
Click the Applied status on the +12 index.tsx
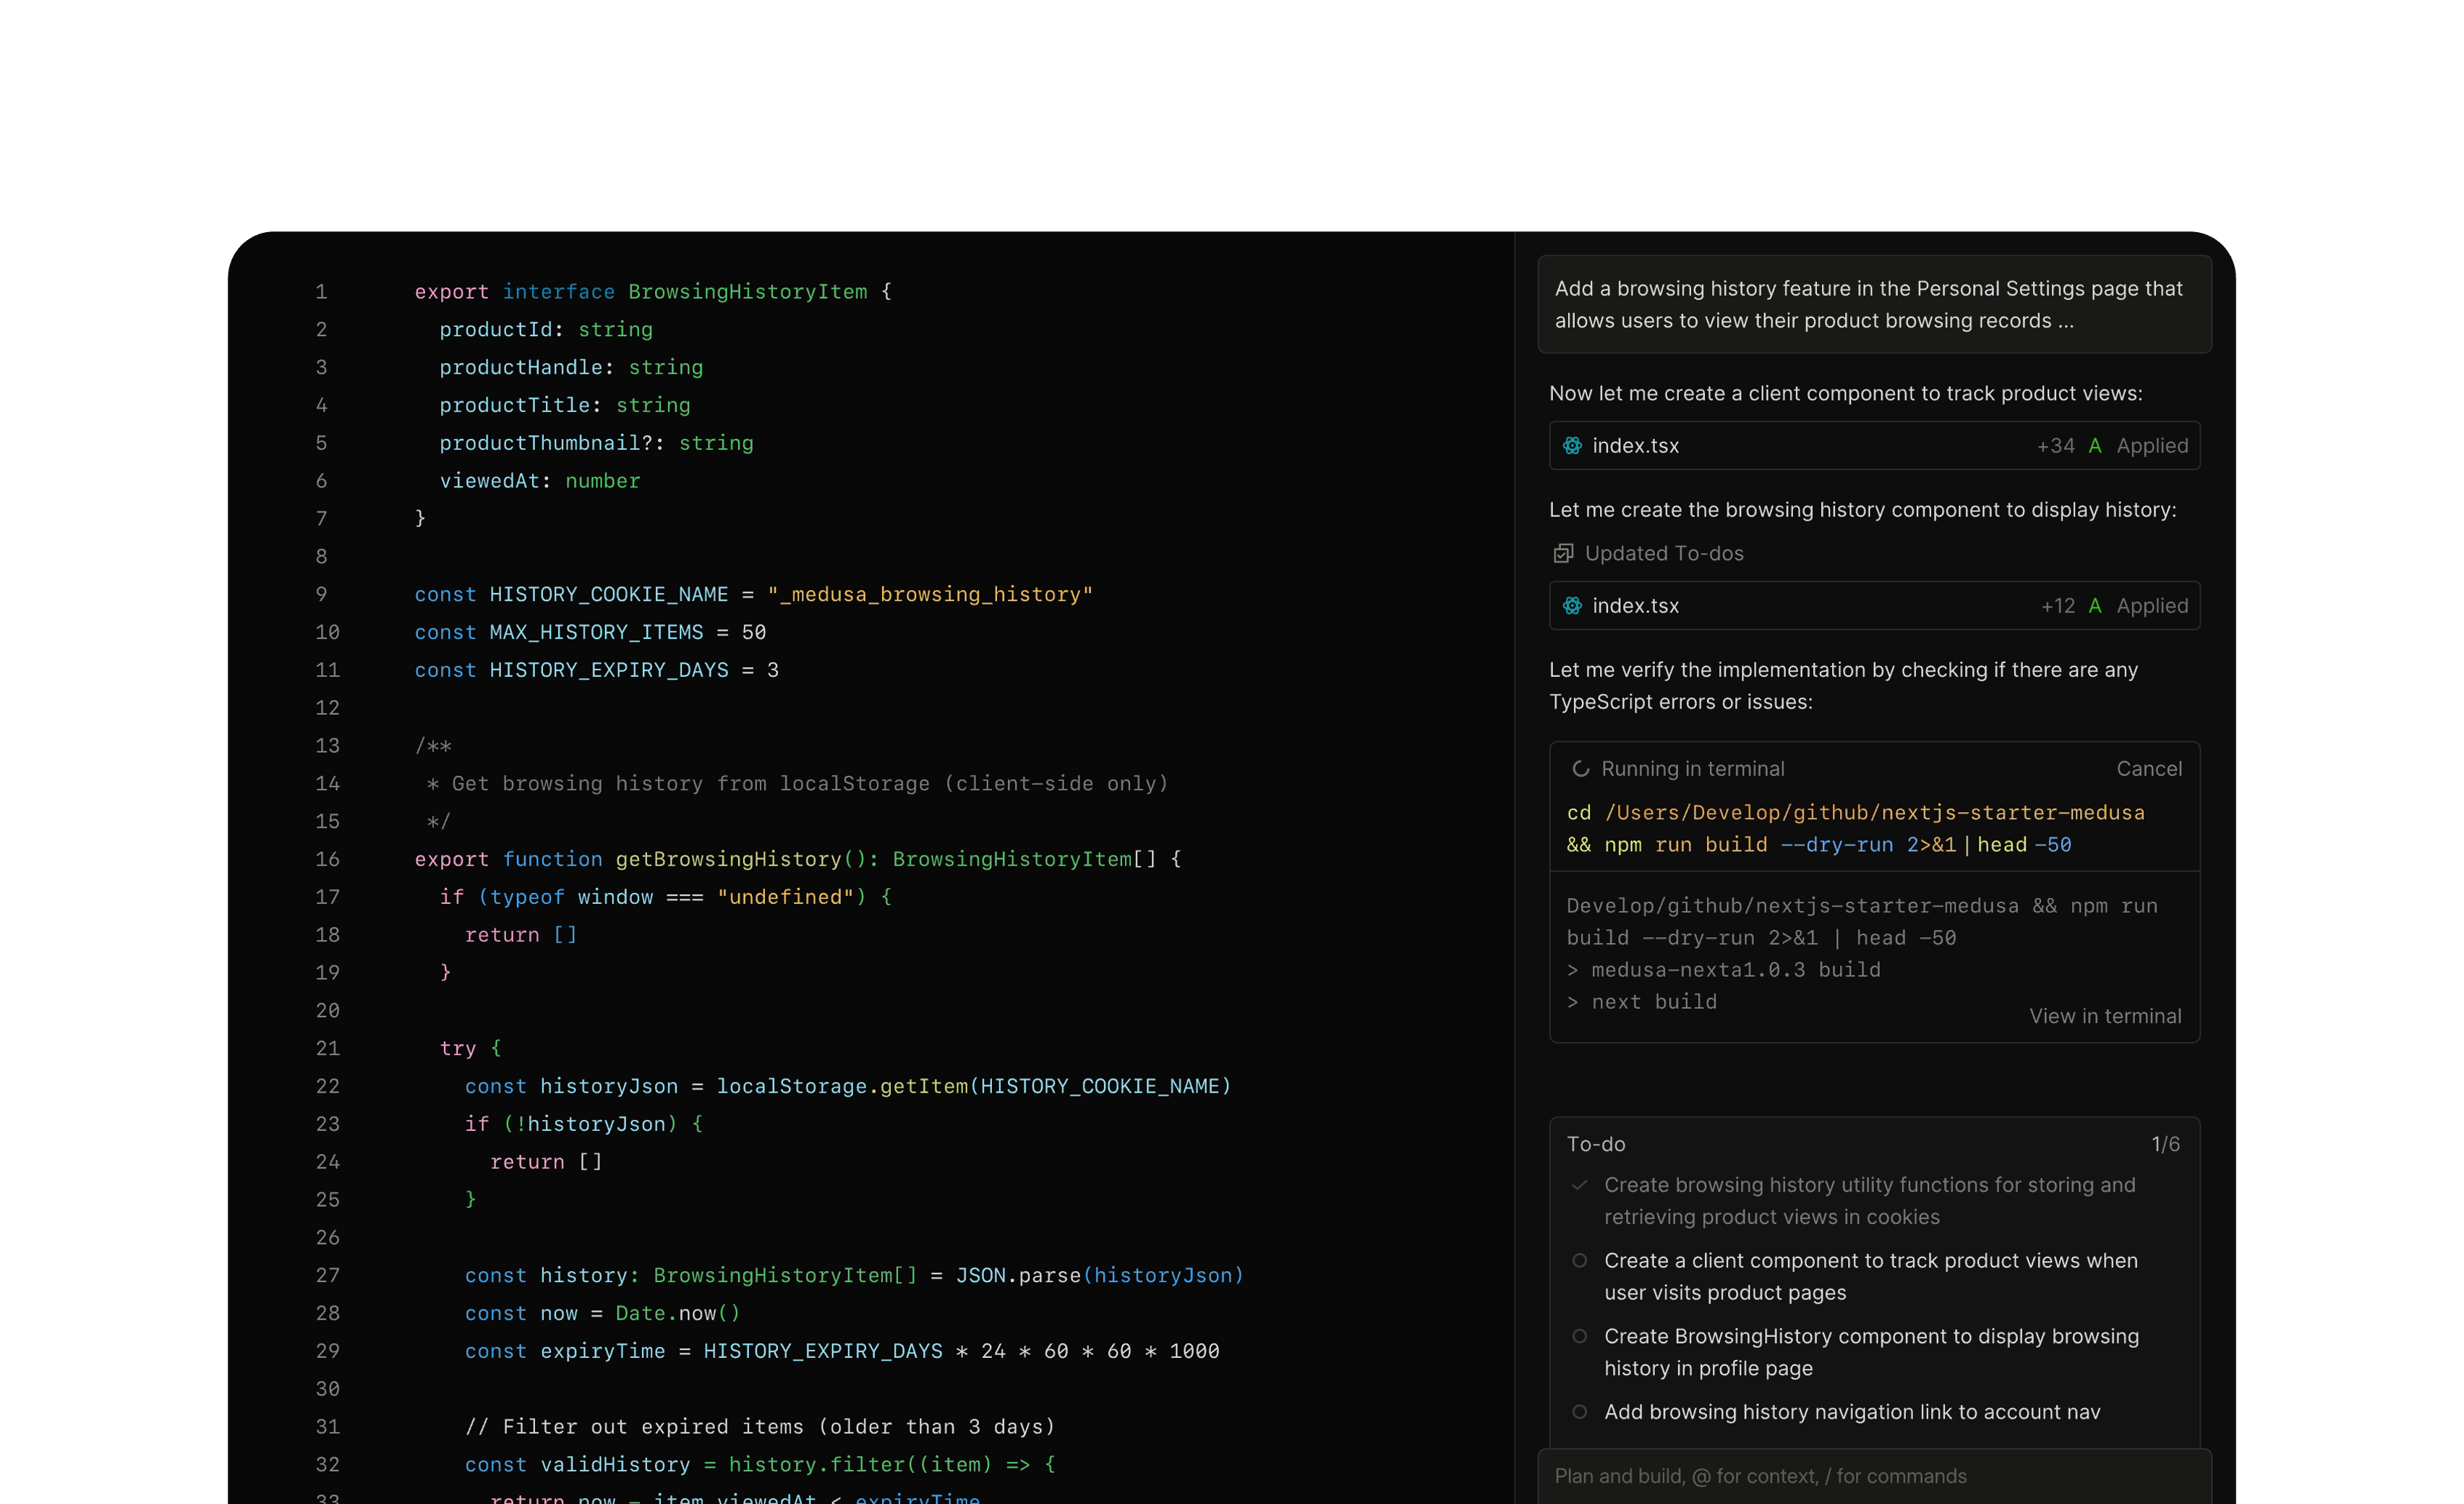pos(2152,606)
